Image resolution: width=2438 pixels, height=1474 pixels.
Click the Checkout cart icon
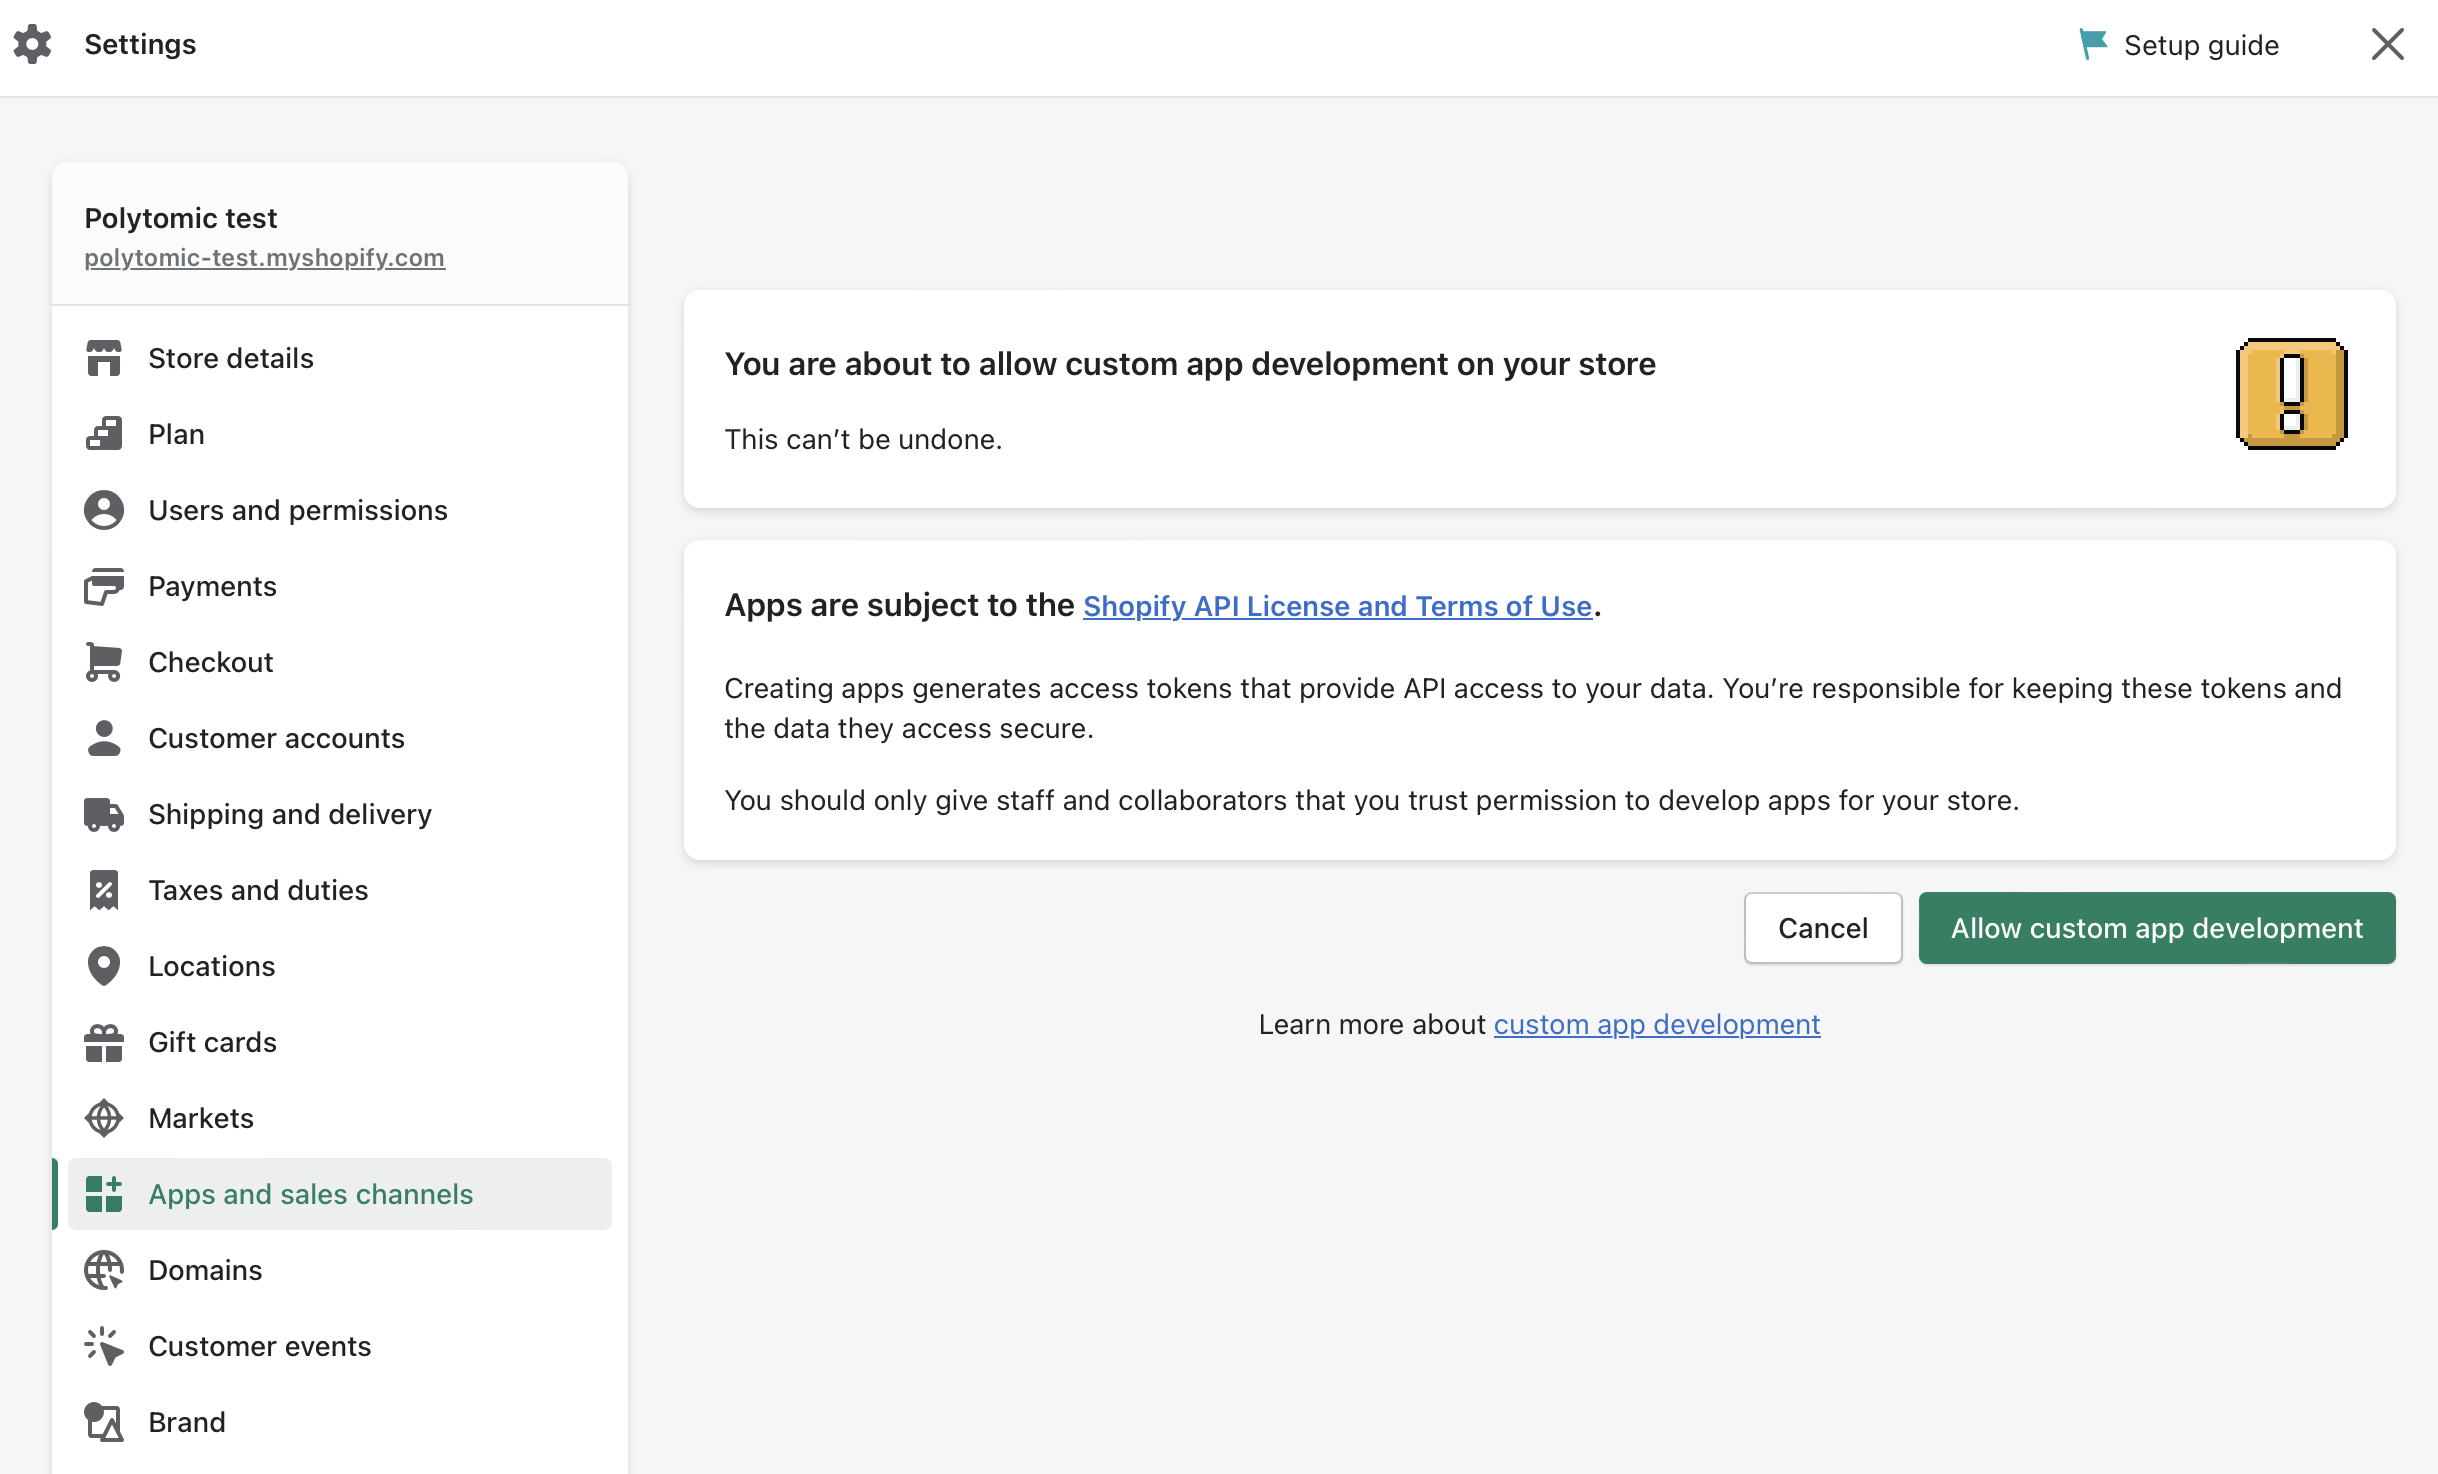[x=104, y=662]
